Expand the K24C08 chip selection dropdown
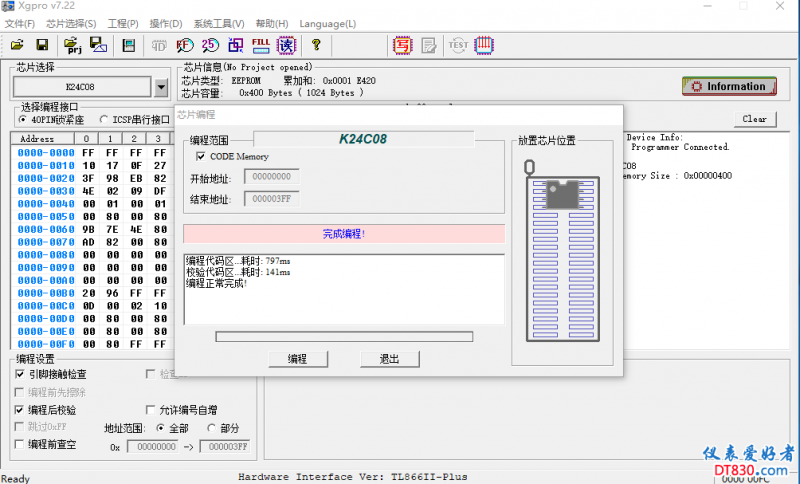 coord(161,88)
